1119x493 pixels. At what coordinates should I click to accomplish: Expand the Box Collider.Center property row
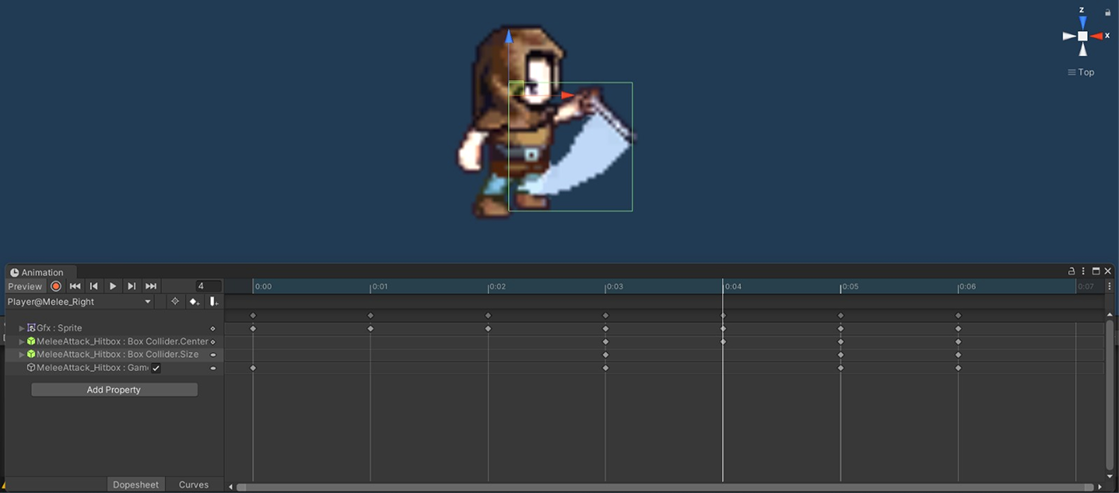22,341
